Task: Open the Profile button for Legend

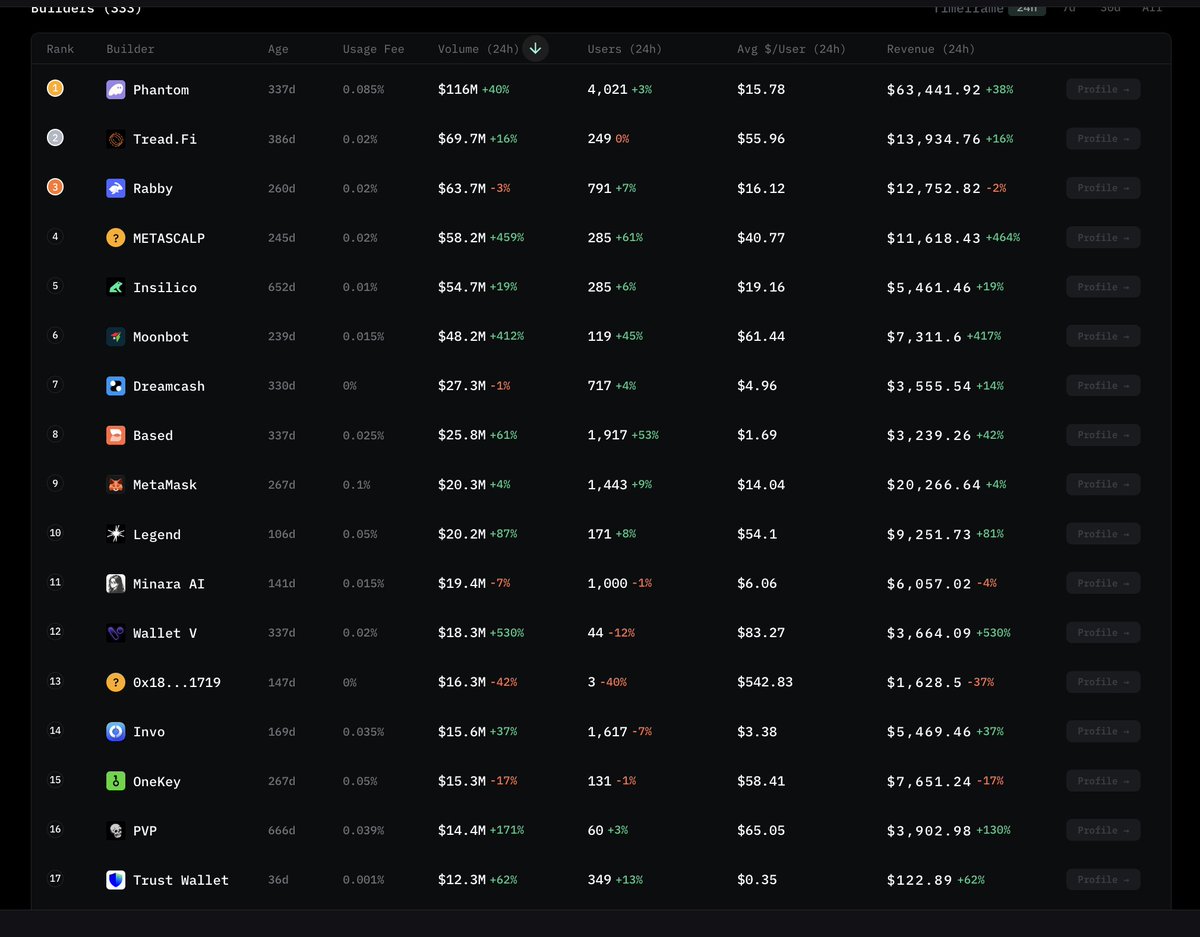Action: click(x=1103, y=534)
